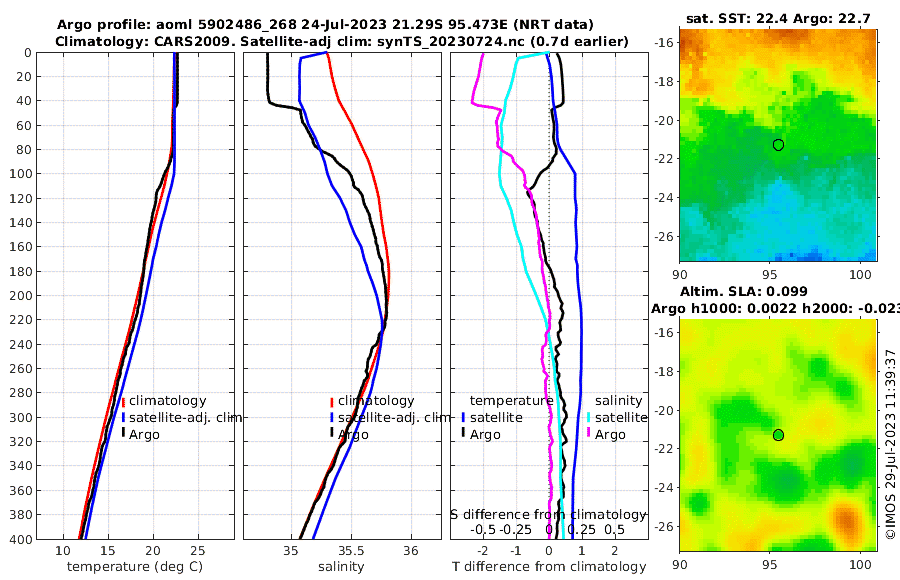Click the Argo profile title text
Screen dimensions: 900x580
325,25
